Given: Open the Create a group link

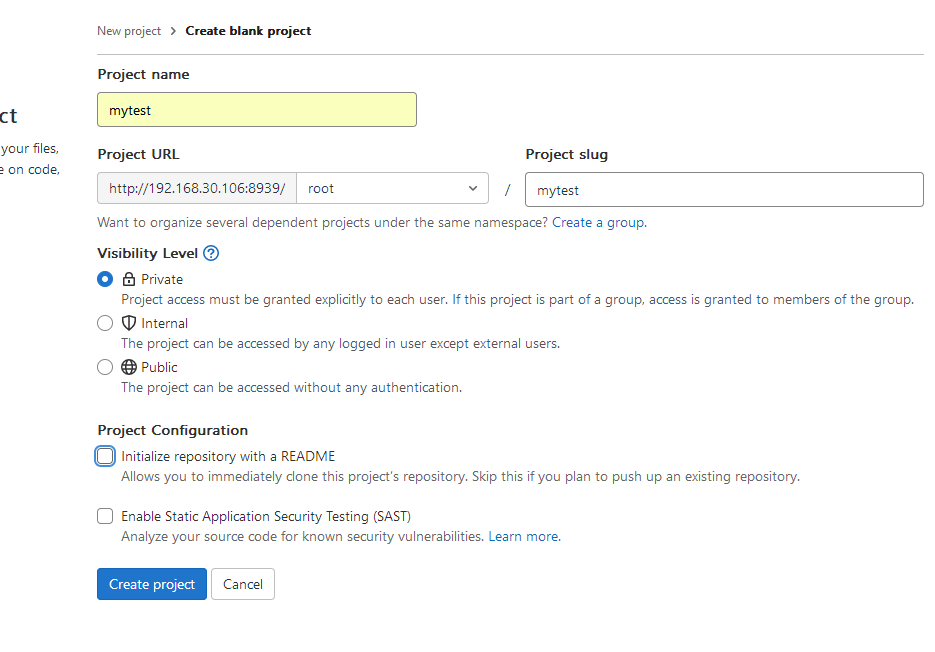Looking at the screenshot, I should 598,222.
